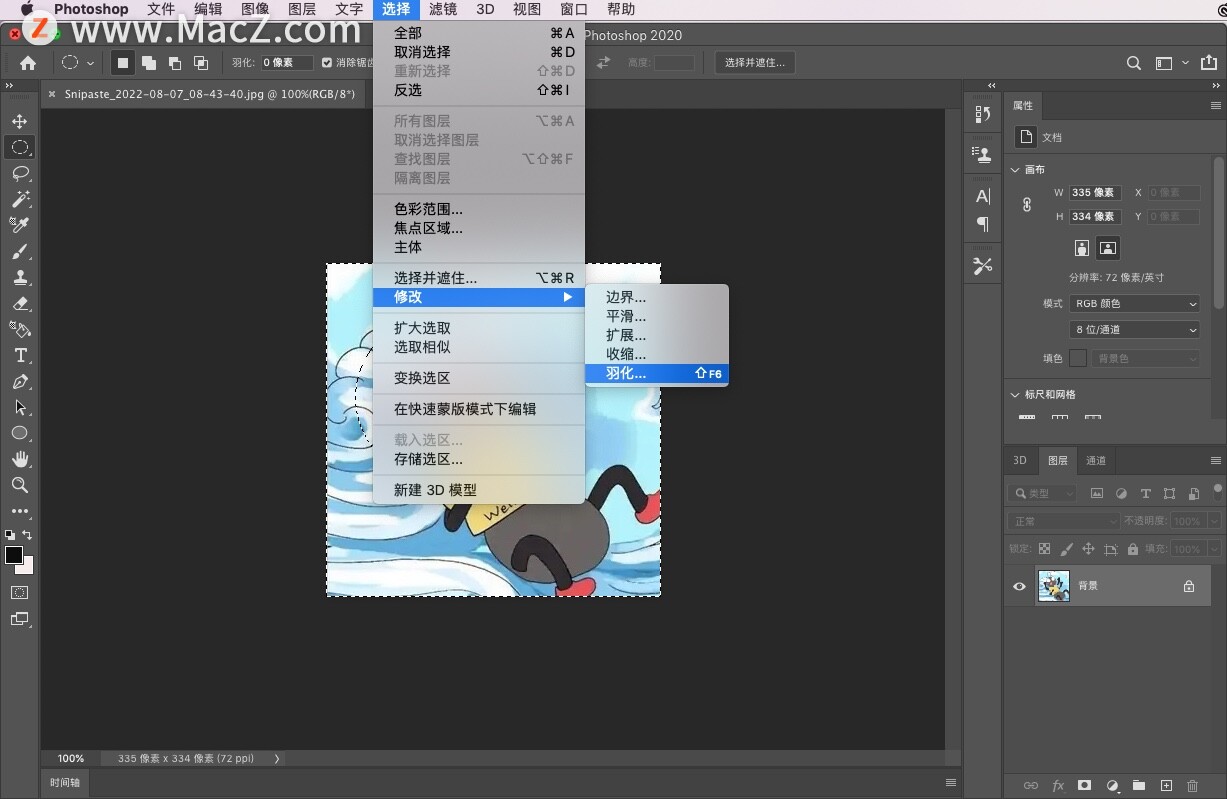Screen dimensions: 1227x799
Task: Select the Elliptical Marquee tool in toolbar
Action: click(20, 147)
